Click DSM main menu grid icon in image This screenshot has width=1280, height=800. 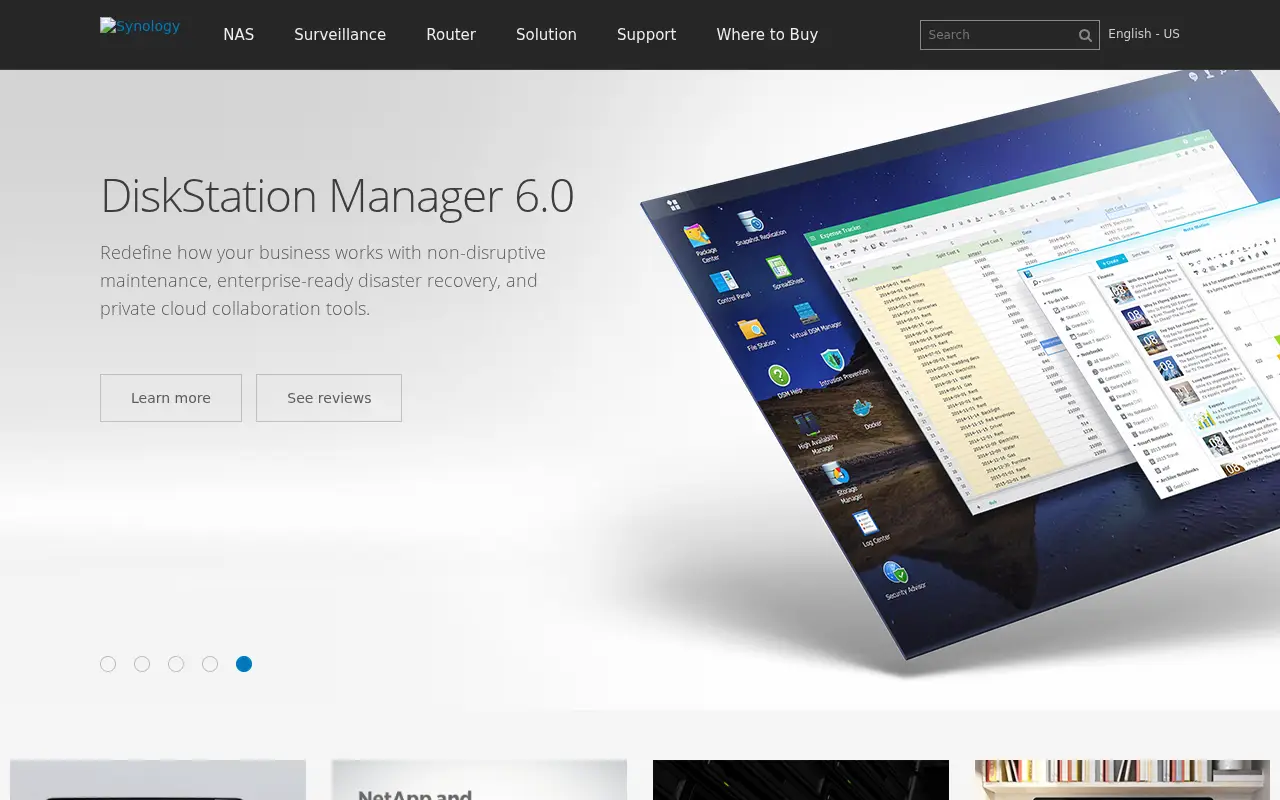[674, 205]
